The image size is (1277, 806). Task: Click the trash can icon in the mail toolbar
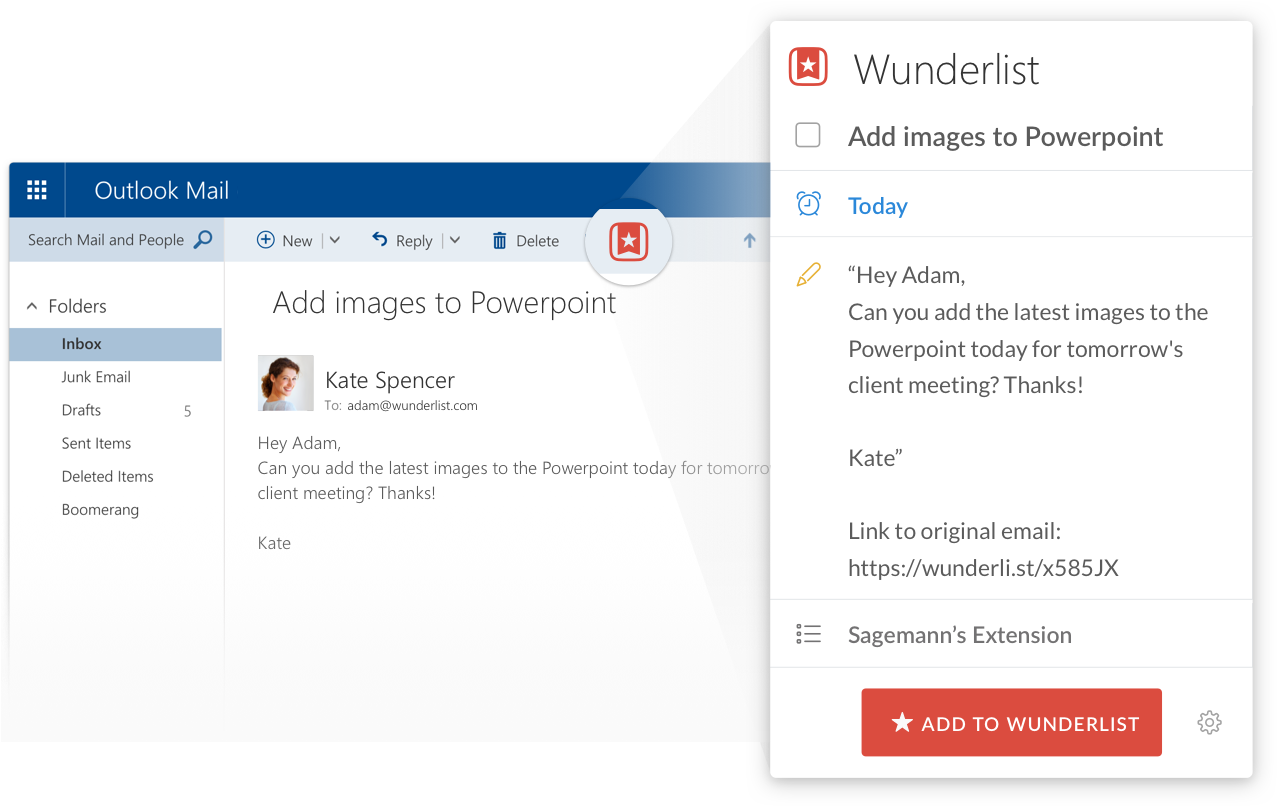click(500, 240)
